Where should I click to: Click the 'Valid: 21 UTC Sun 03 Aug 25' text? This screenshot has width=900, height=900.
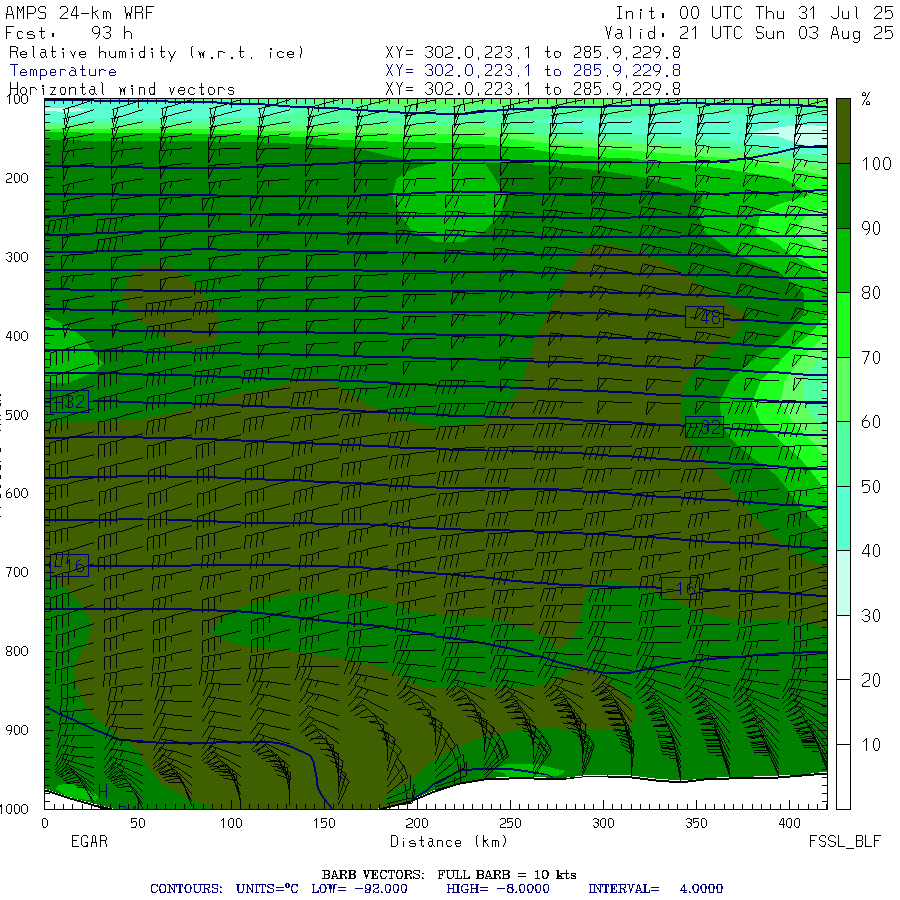point(748,33)
